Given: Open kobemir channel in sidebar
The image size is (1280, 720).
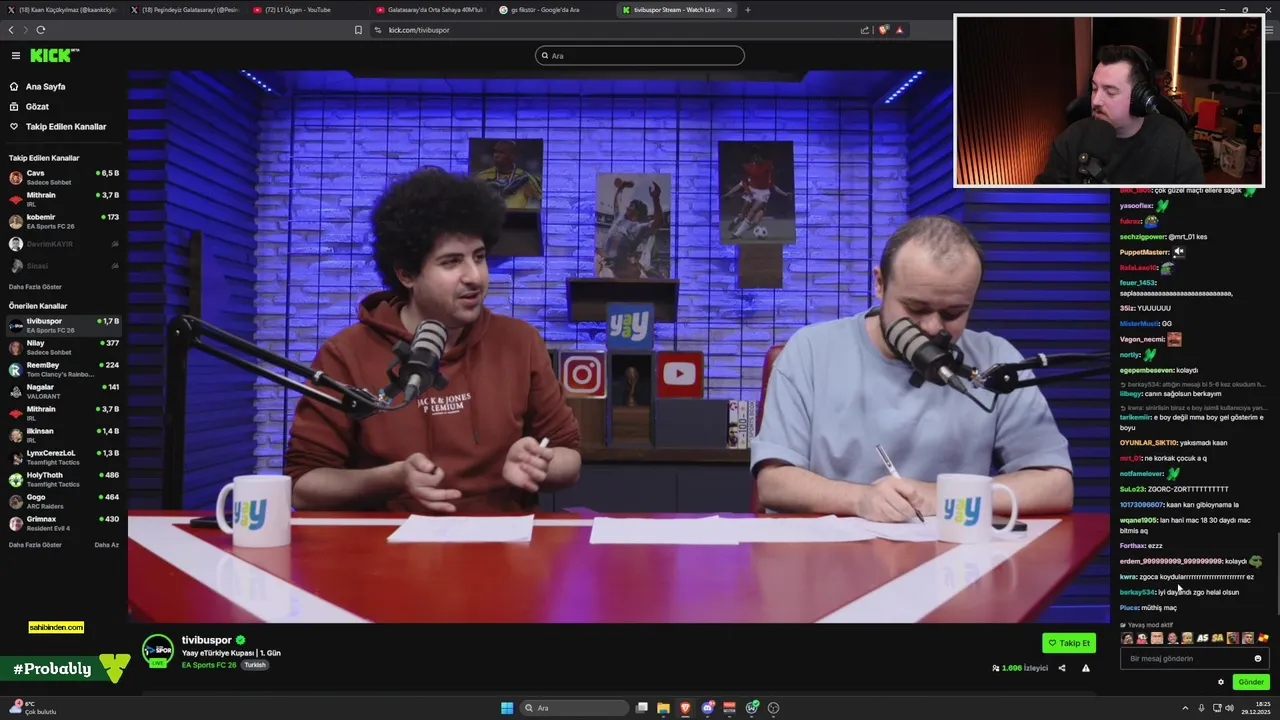Looking at the screenshot, I should tap(63, 221).
